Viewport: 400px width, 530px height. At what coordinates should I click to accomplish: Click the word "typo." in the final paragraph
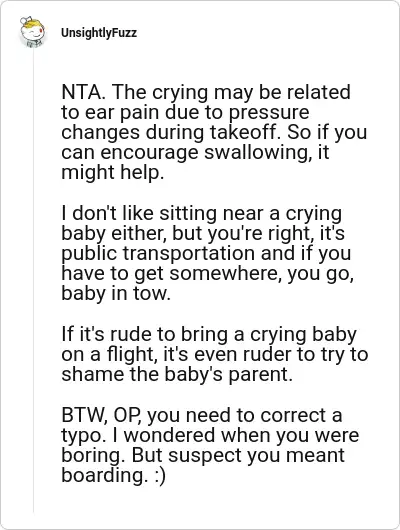click(x=83, y=435)
